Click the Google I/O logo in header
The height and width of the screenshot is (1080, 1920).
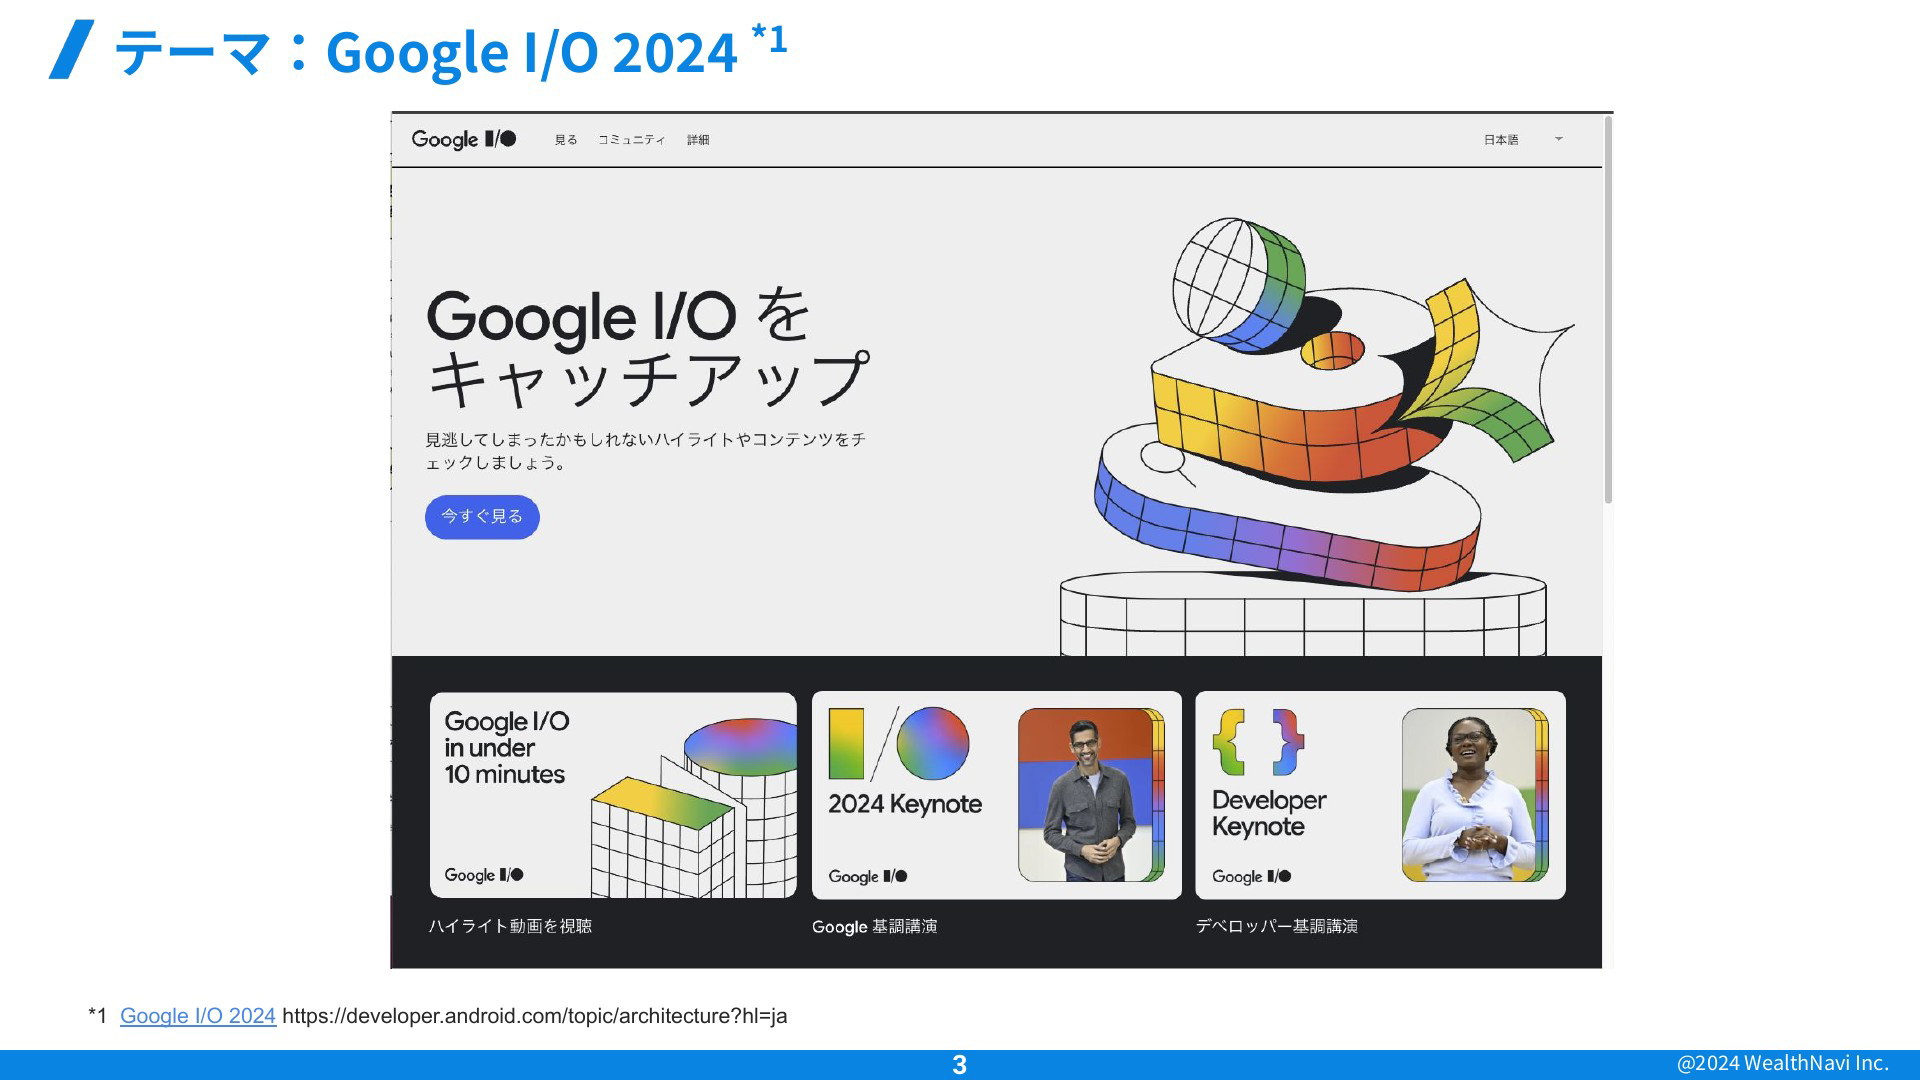coord(464,140)
